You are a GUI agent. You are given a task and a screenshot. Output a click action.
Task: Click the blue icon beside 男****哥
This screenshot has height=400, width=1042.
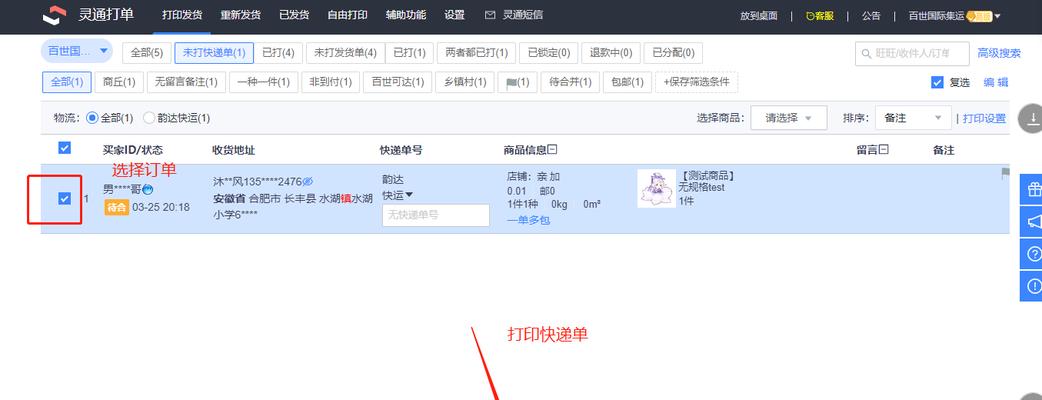pos(148,189)
